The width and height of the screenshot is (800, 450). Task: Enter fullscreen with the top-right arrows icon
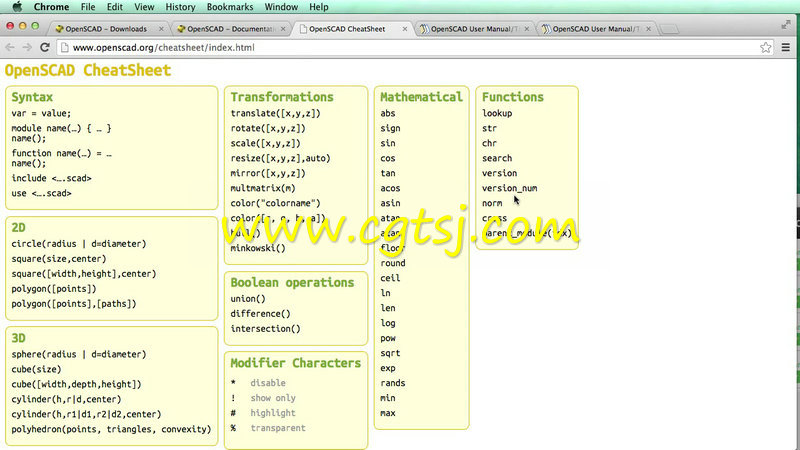point(786,25)
